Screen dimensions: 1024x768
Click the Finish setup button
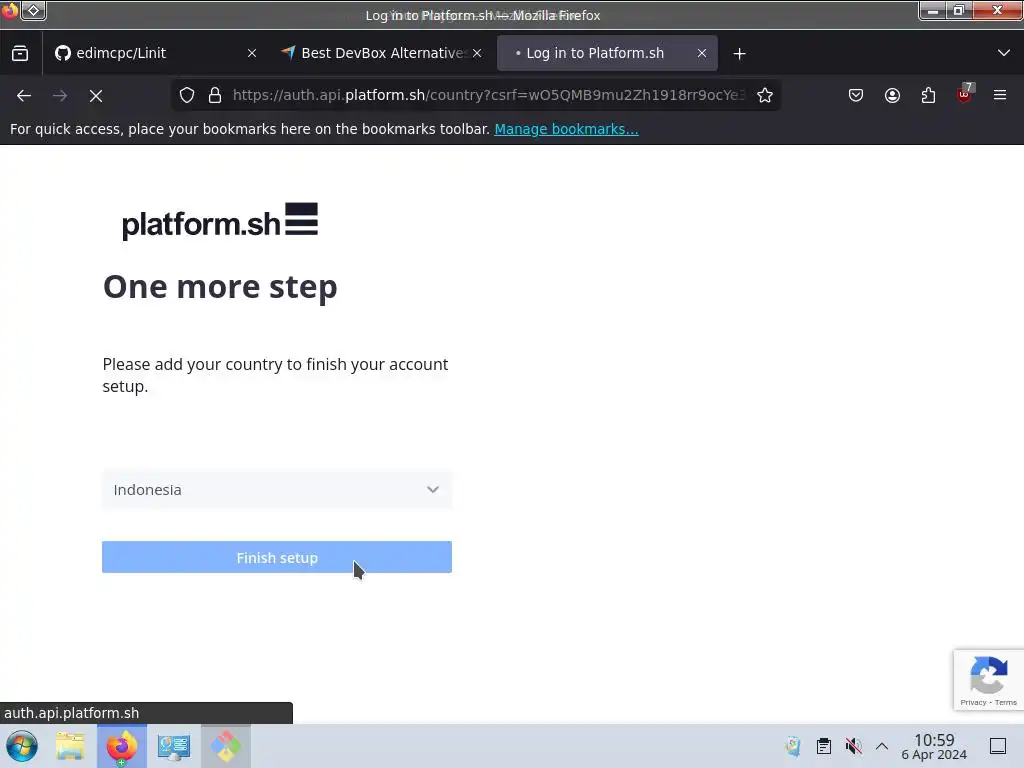tap(277, 557)
